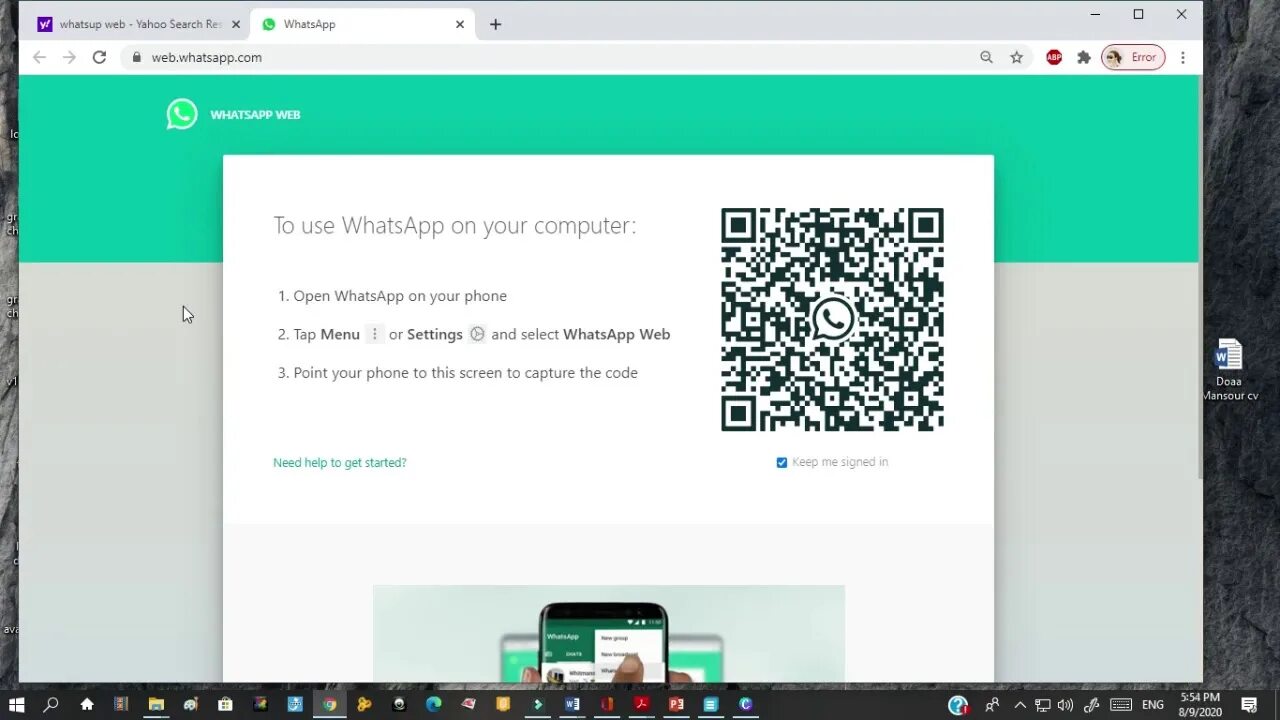Open the Windows Start menu
Screen dimensions: 1280x720
(16, 704)
